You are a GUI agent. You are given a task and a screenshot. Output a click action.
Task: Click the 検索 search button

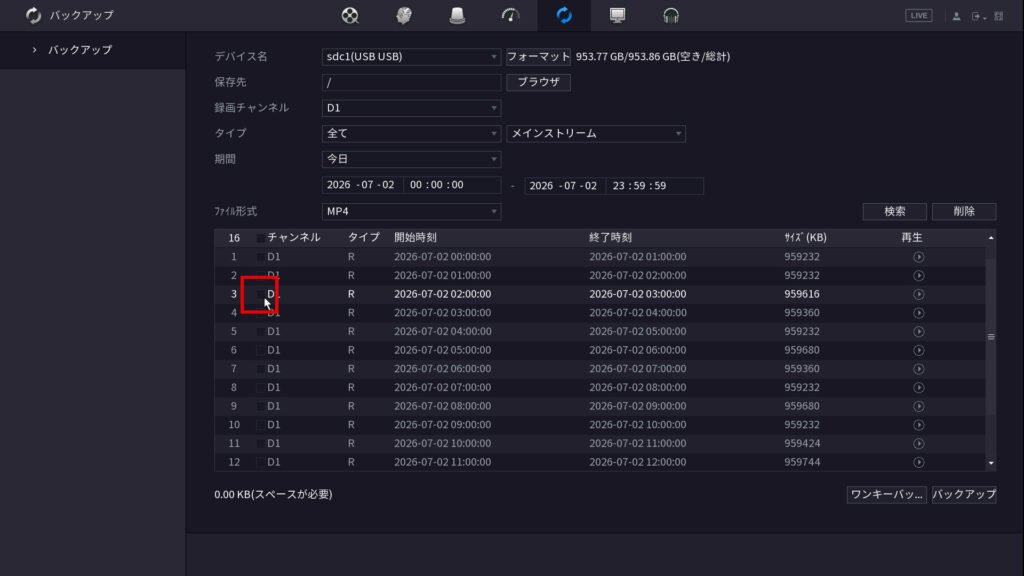895,212
